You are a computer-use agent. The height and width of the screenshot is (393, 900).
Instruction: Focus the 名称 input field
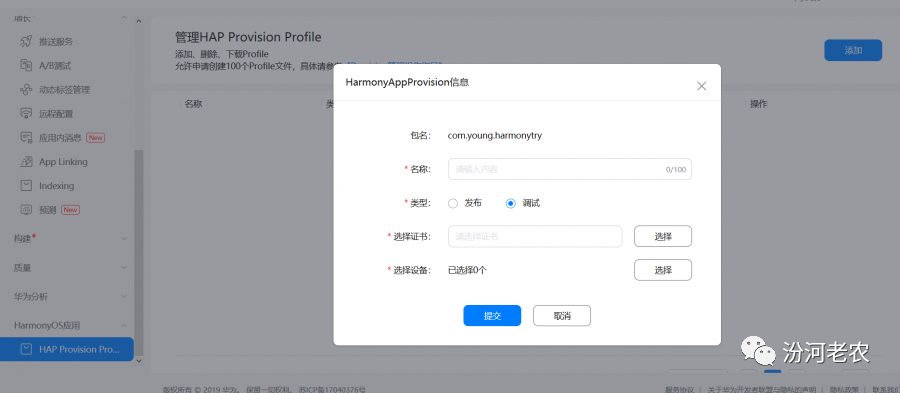[x=570, y=169]
